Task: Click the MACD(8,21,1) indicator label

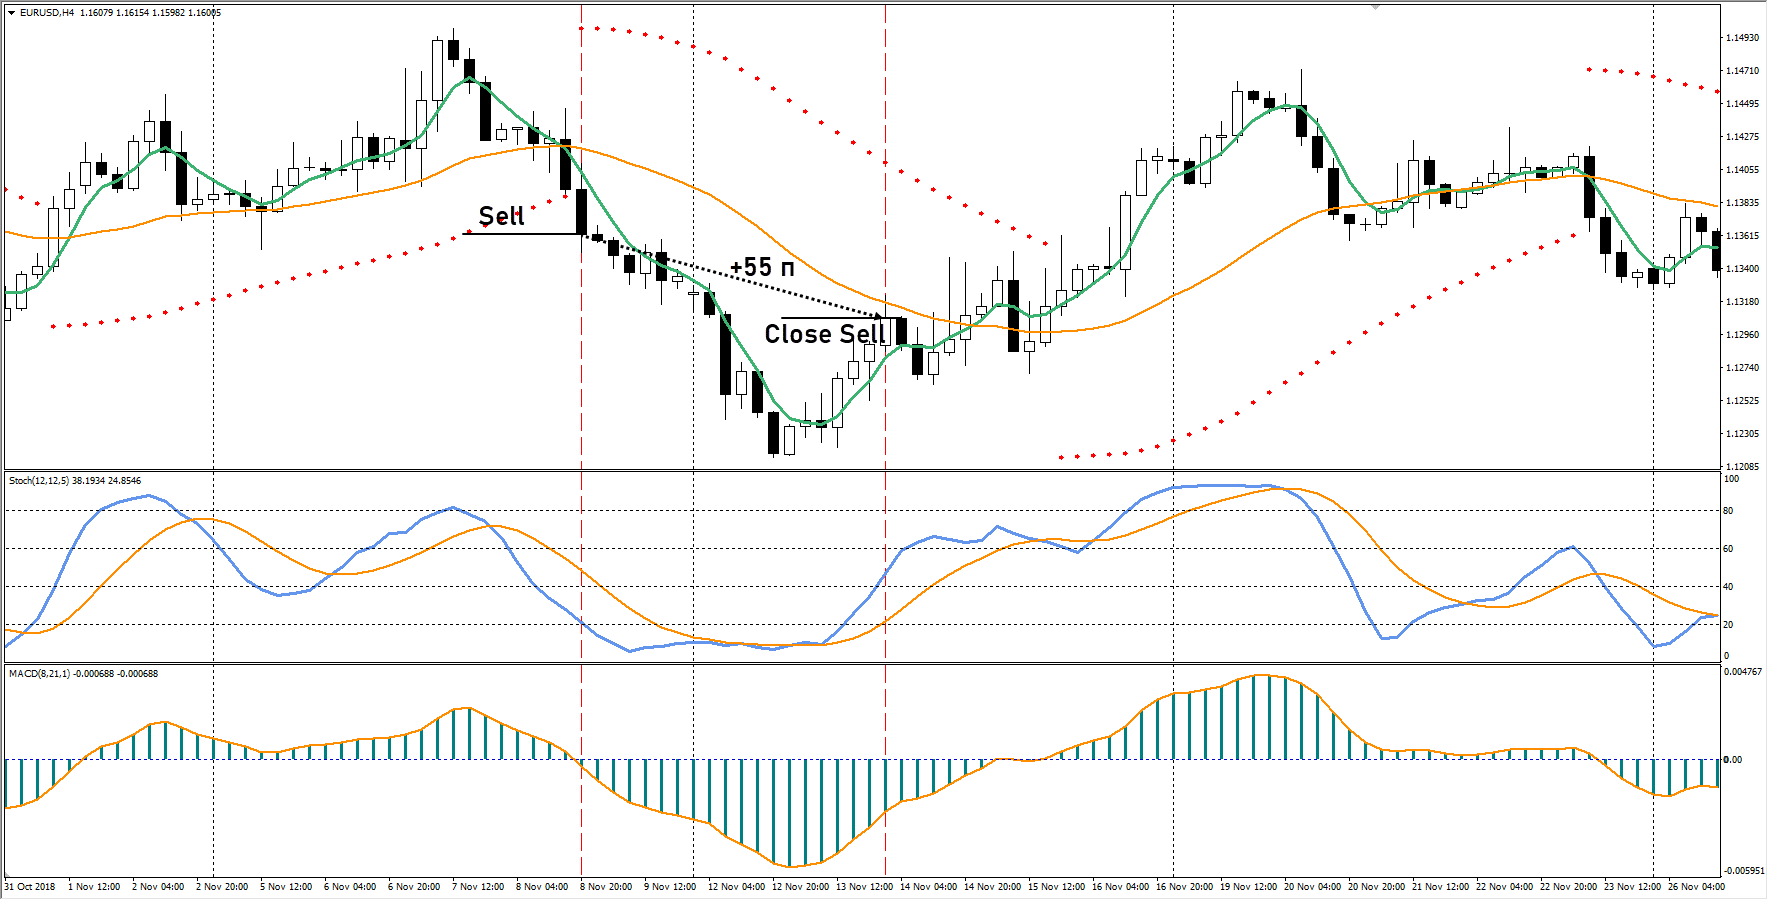Action: click(39, 674)
